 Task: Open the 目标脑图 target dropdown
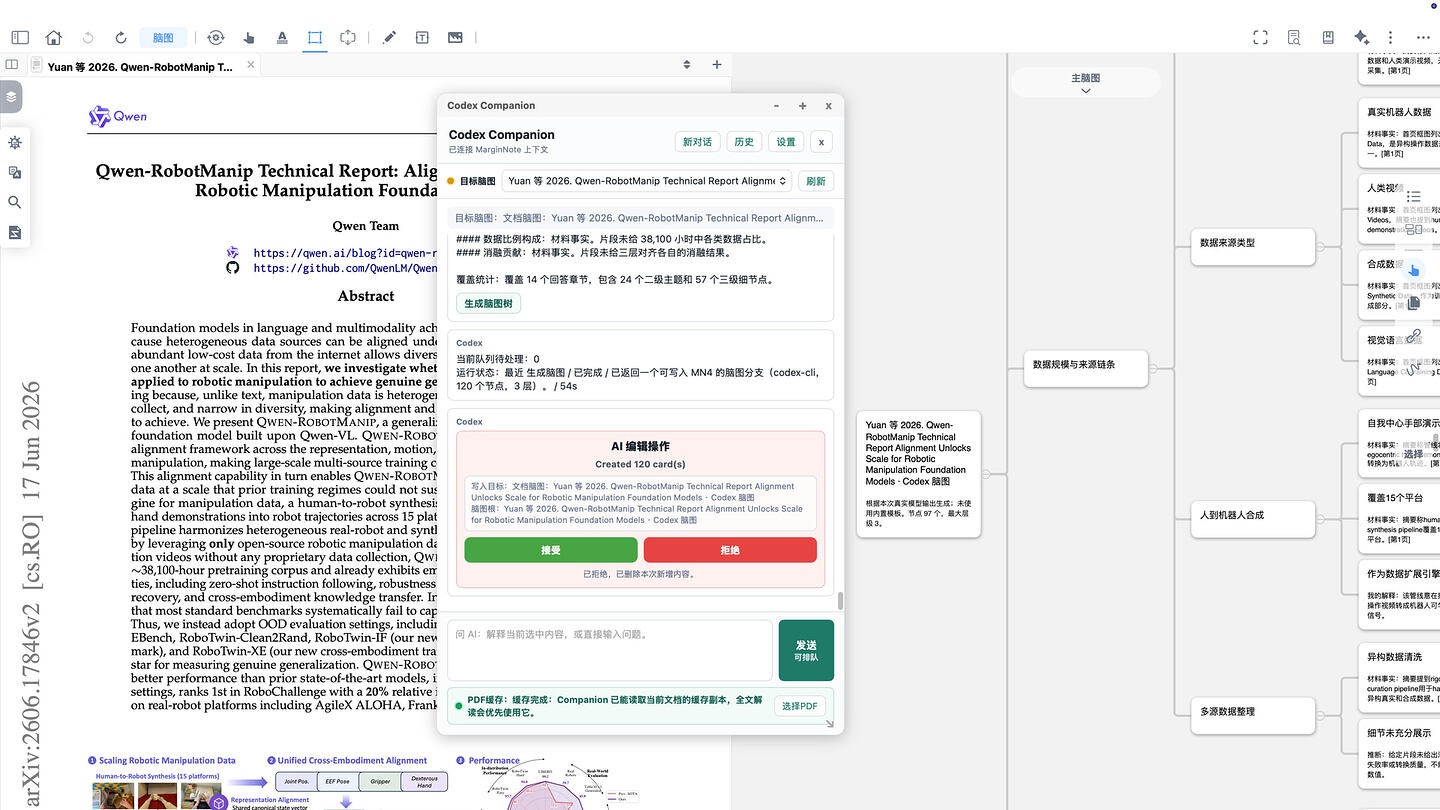[646, 181]
